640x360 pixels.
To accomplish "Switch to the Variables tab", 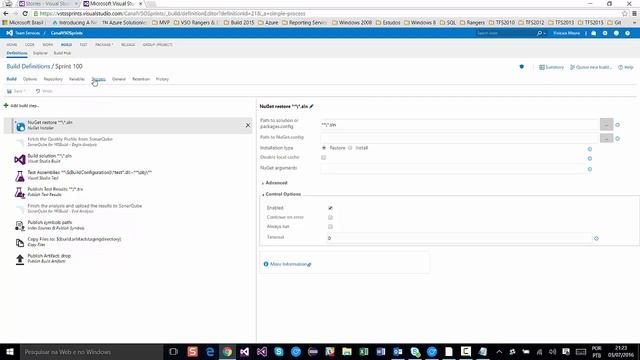I will point(77,79).
